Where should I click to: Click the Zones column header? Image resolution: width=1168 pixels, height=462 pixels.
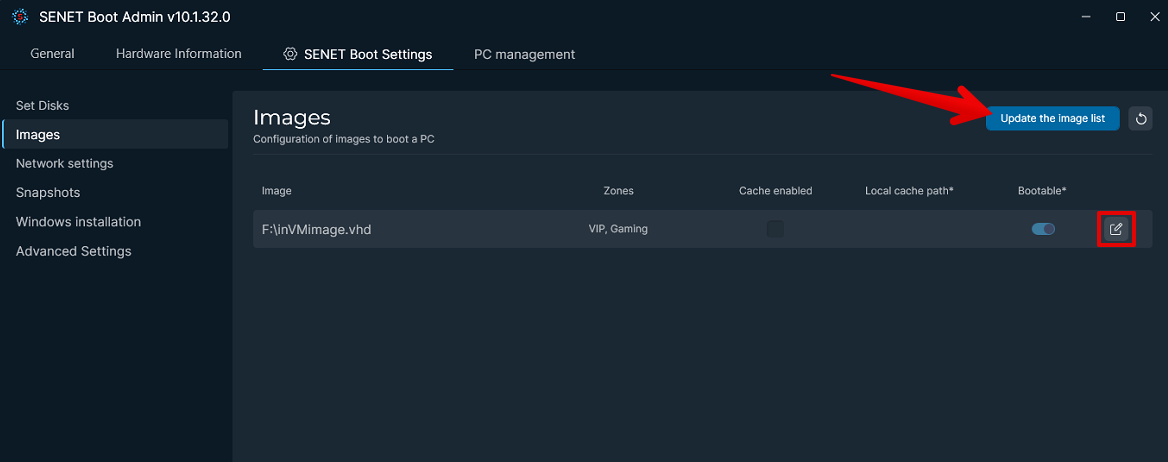(x=618, y=191)
